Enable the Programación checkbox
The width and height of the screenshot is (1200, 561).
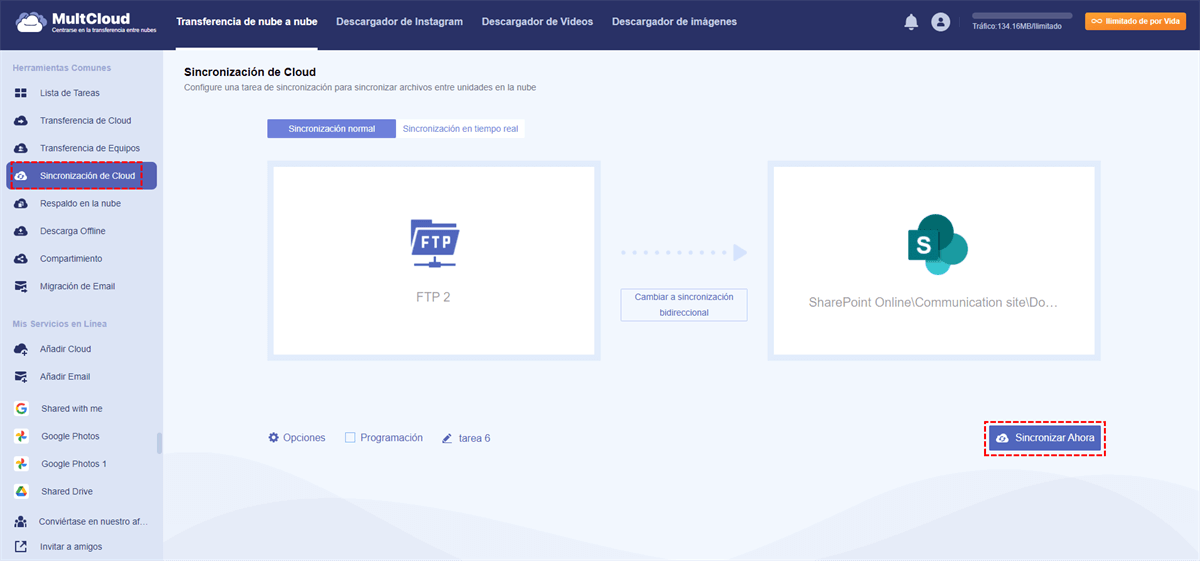(x=350, y=438)
